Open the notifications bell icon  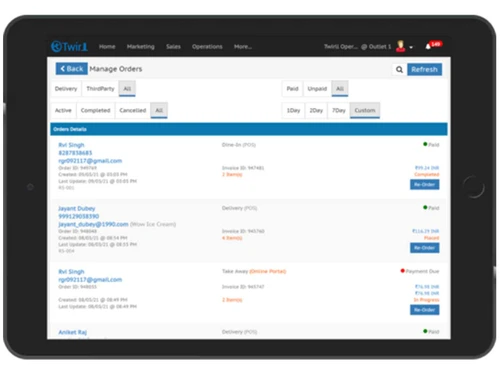(428, 47)
